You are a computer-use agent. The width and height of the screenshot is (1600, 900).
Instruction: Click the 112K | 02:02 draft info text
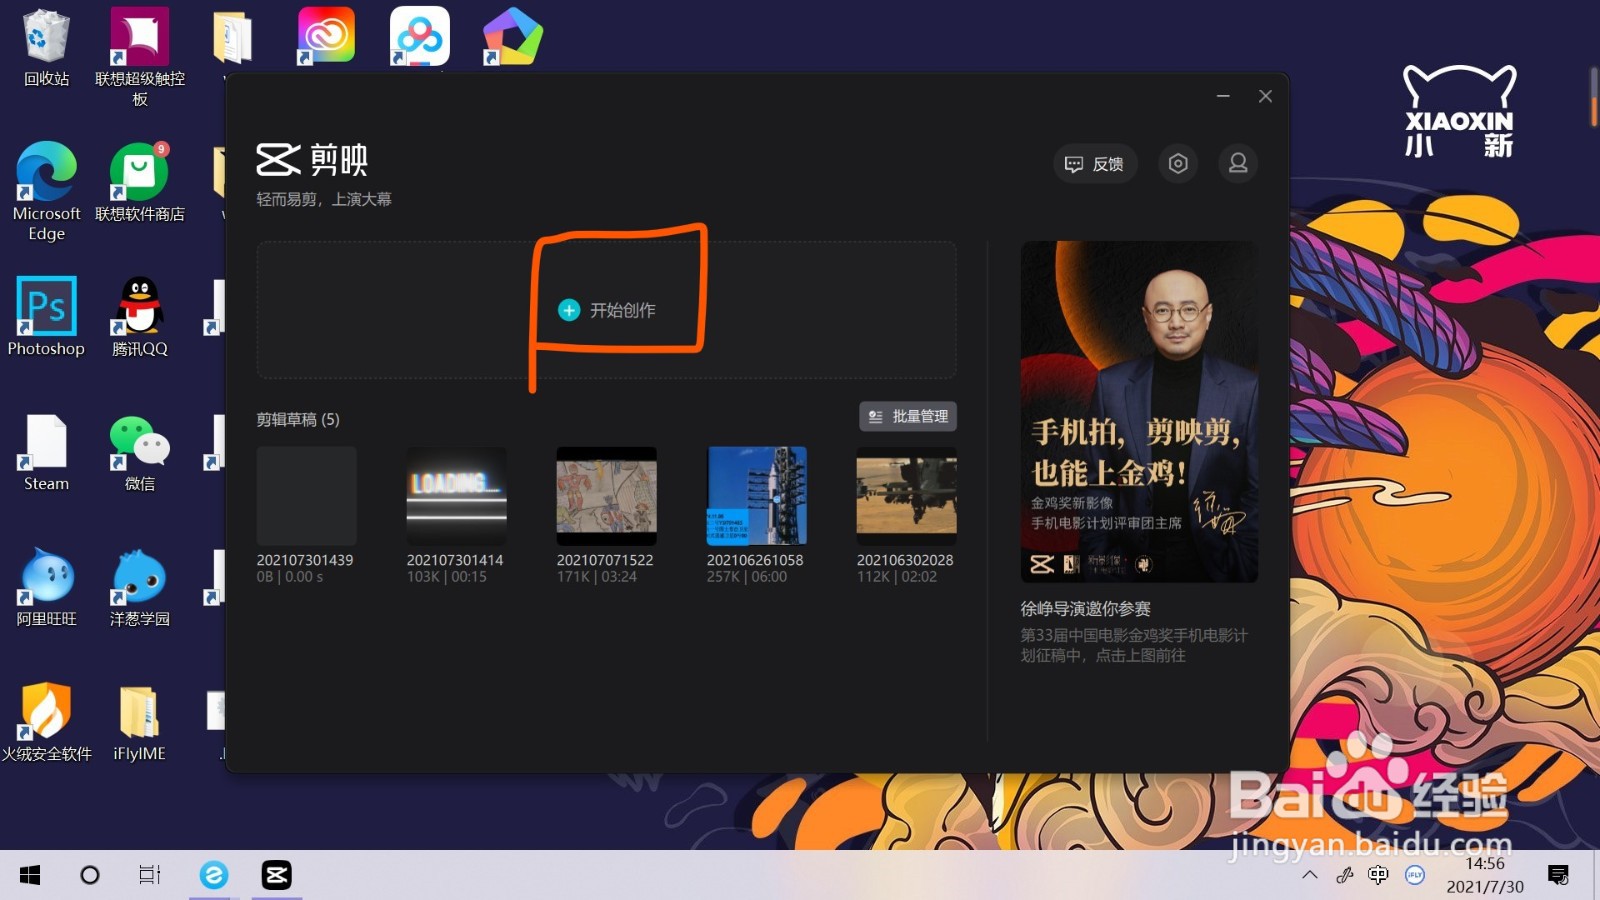pos(896,577)
